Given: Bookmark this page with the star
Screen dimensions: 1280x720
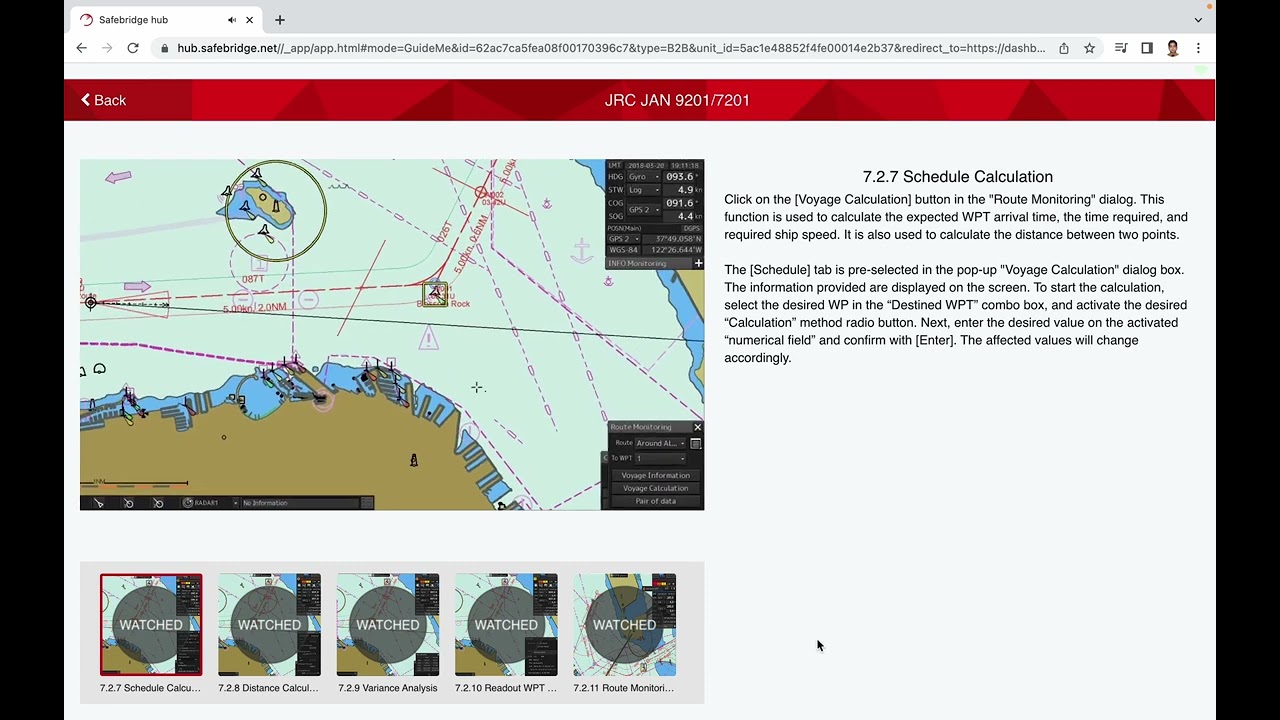Looking at the screenshot, I should coord(1090,48).
